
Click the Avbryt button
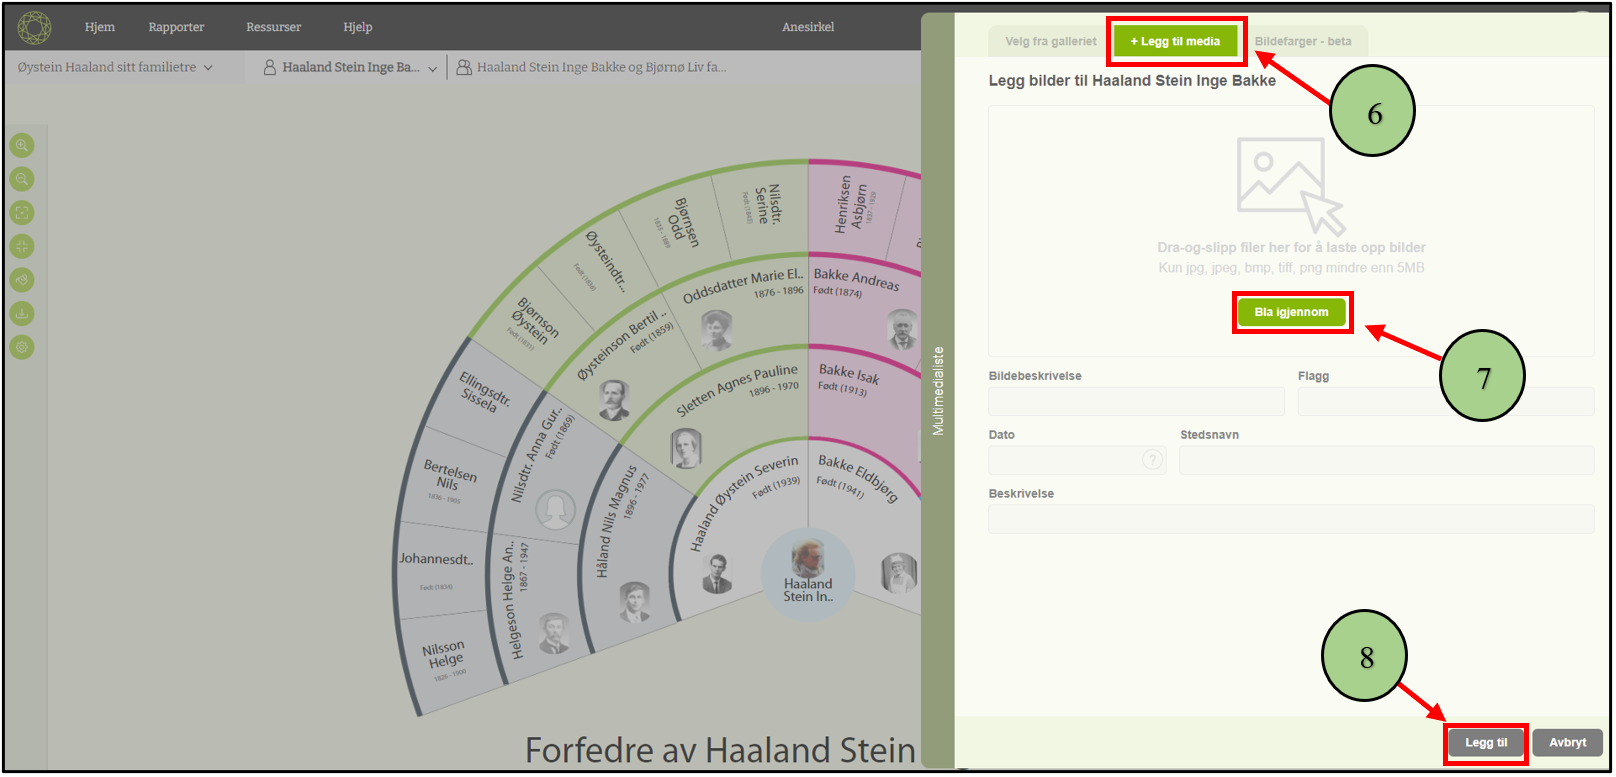tap(1567, 743)
